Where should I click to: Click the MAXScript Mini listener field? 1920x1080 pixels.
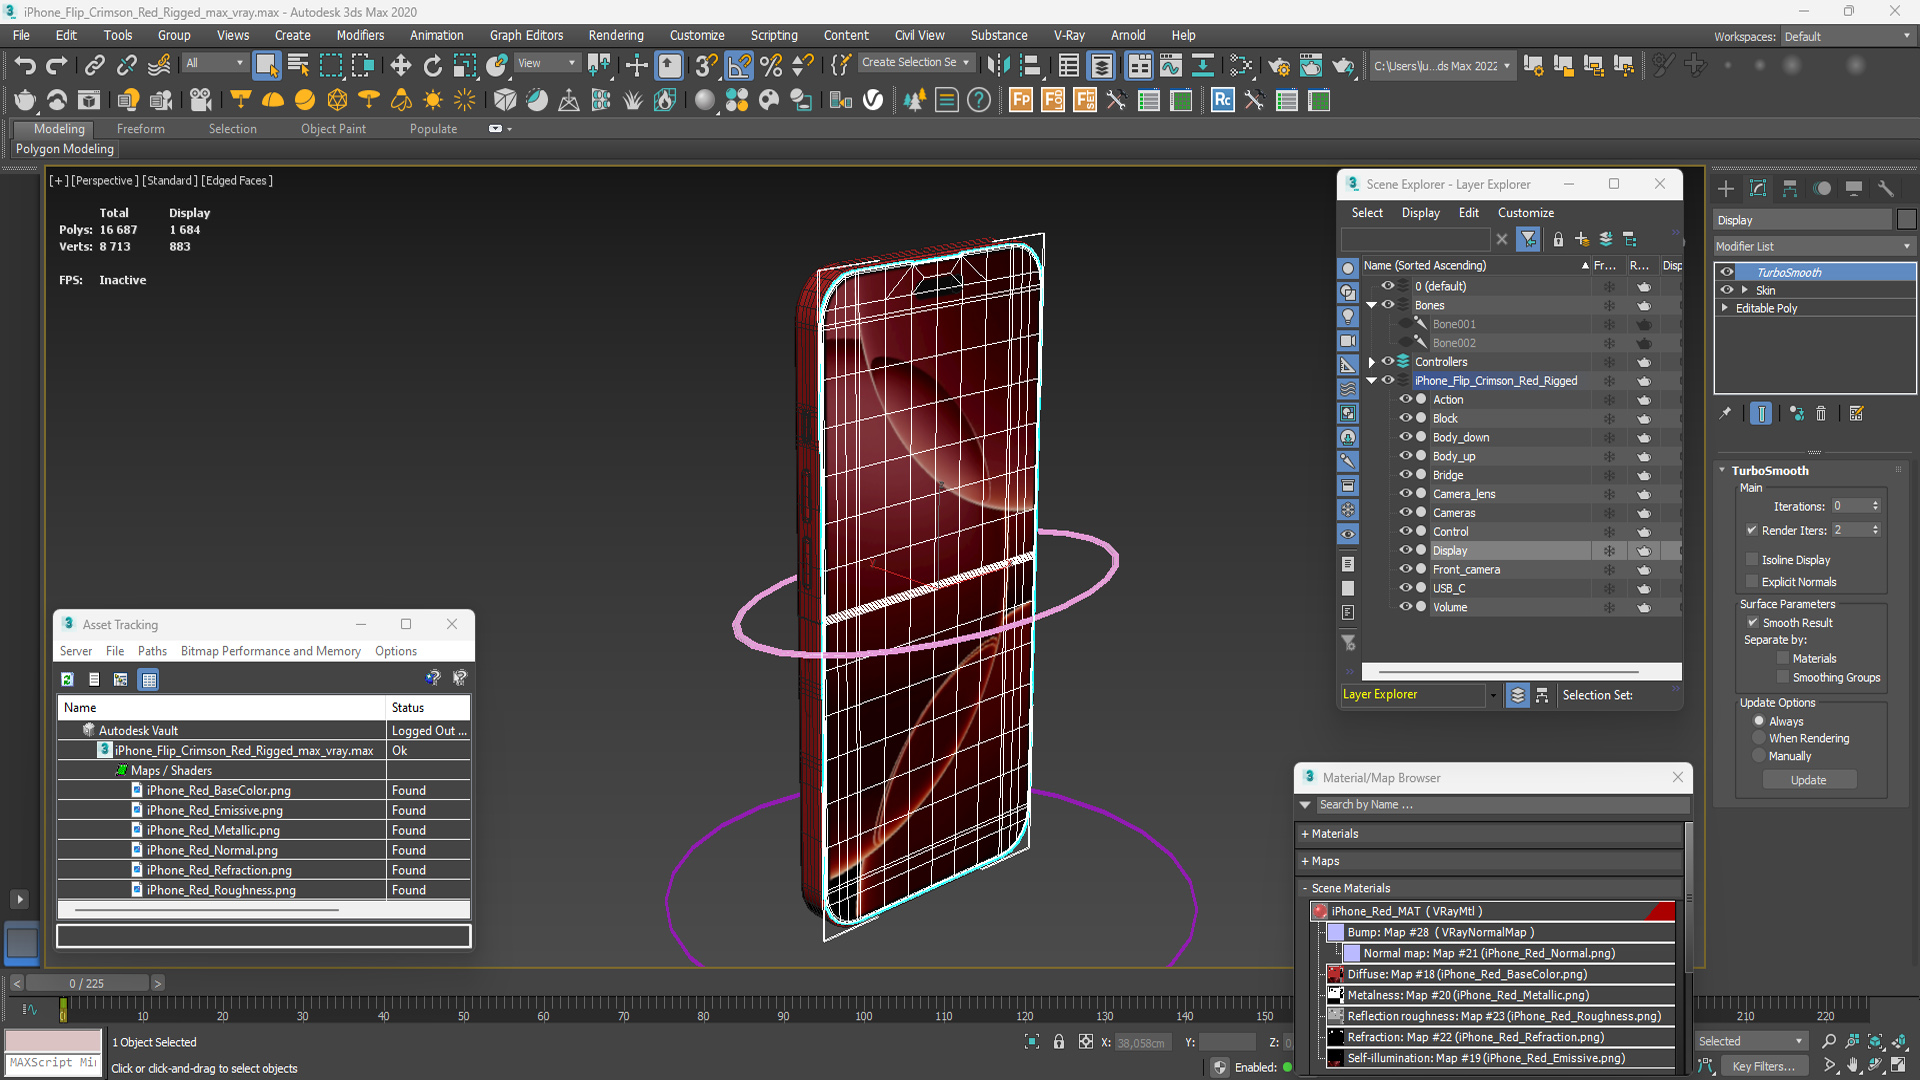[53, 1063]
